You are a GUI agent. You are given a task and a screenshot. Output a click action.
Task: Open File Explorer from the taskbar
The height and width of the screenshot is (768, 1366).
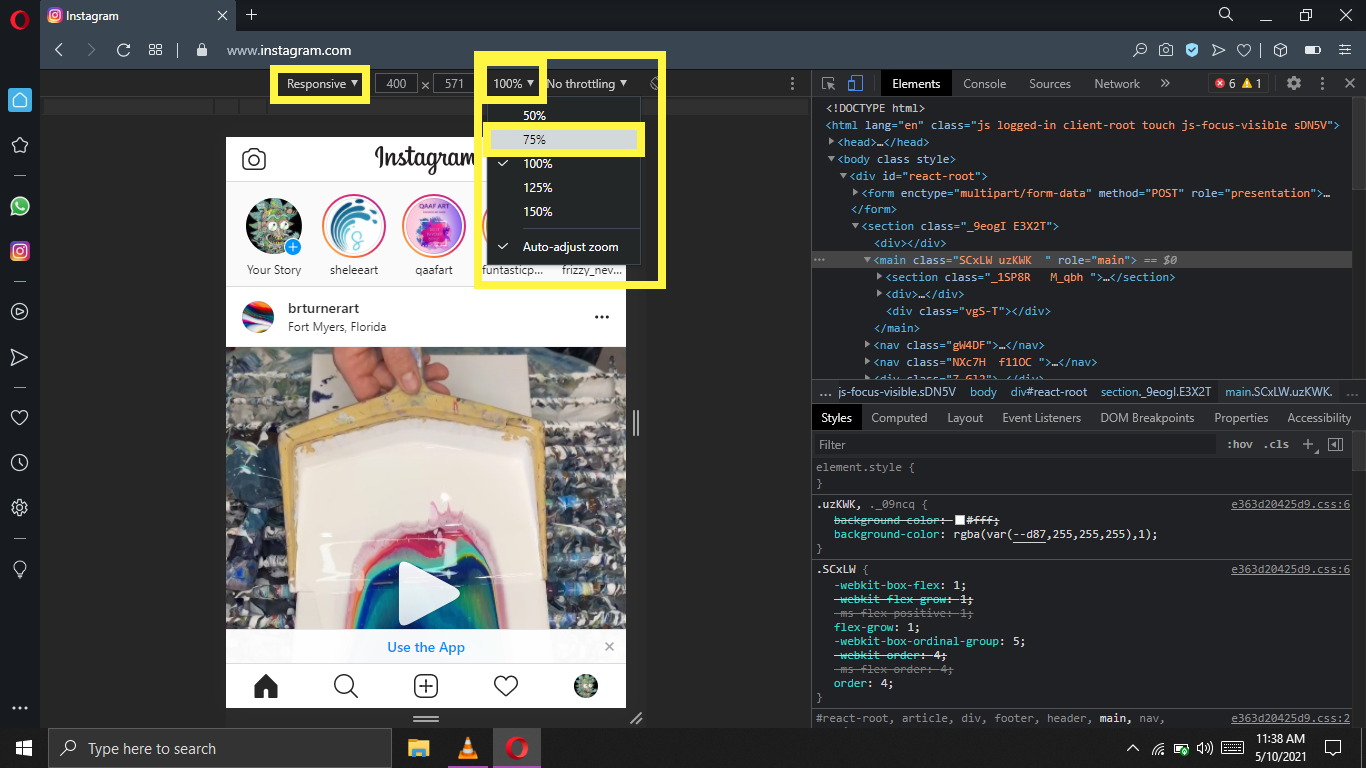click(x=418, y=748)
